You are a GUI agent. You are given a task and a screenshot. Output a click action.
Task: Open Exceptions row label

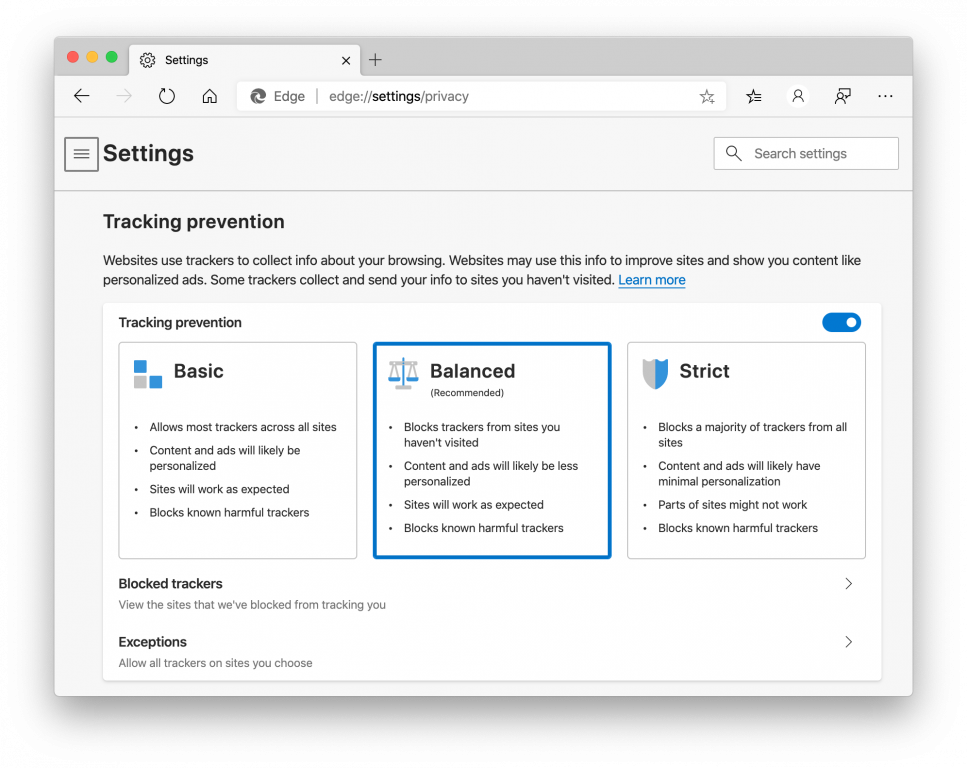(x=152, y=642)
